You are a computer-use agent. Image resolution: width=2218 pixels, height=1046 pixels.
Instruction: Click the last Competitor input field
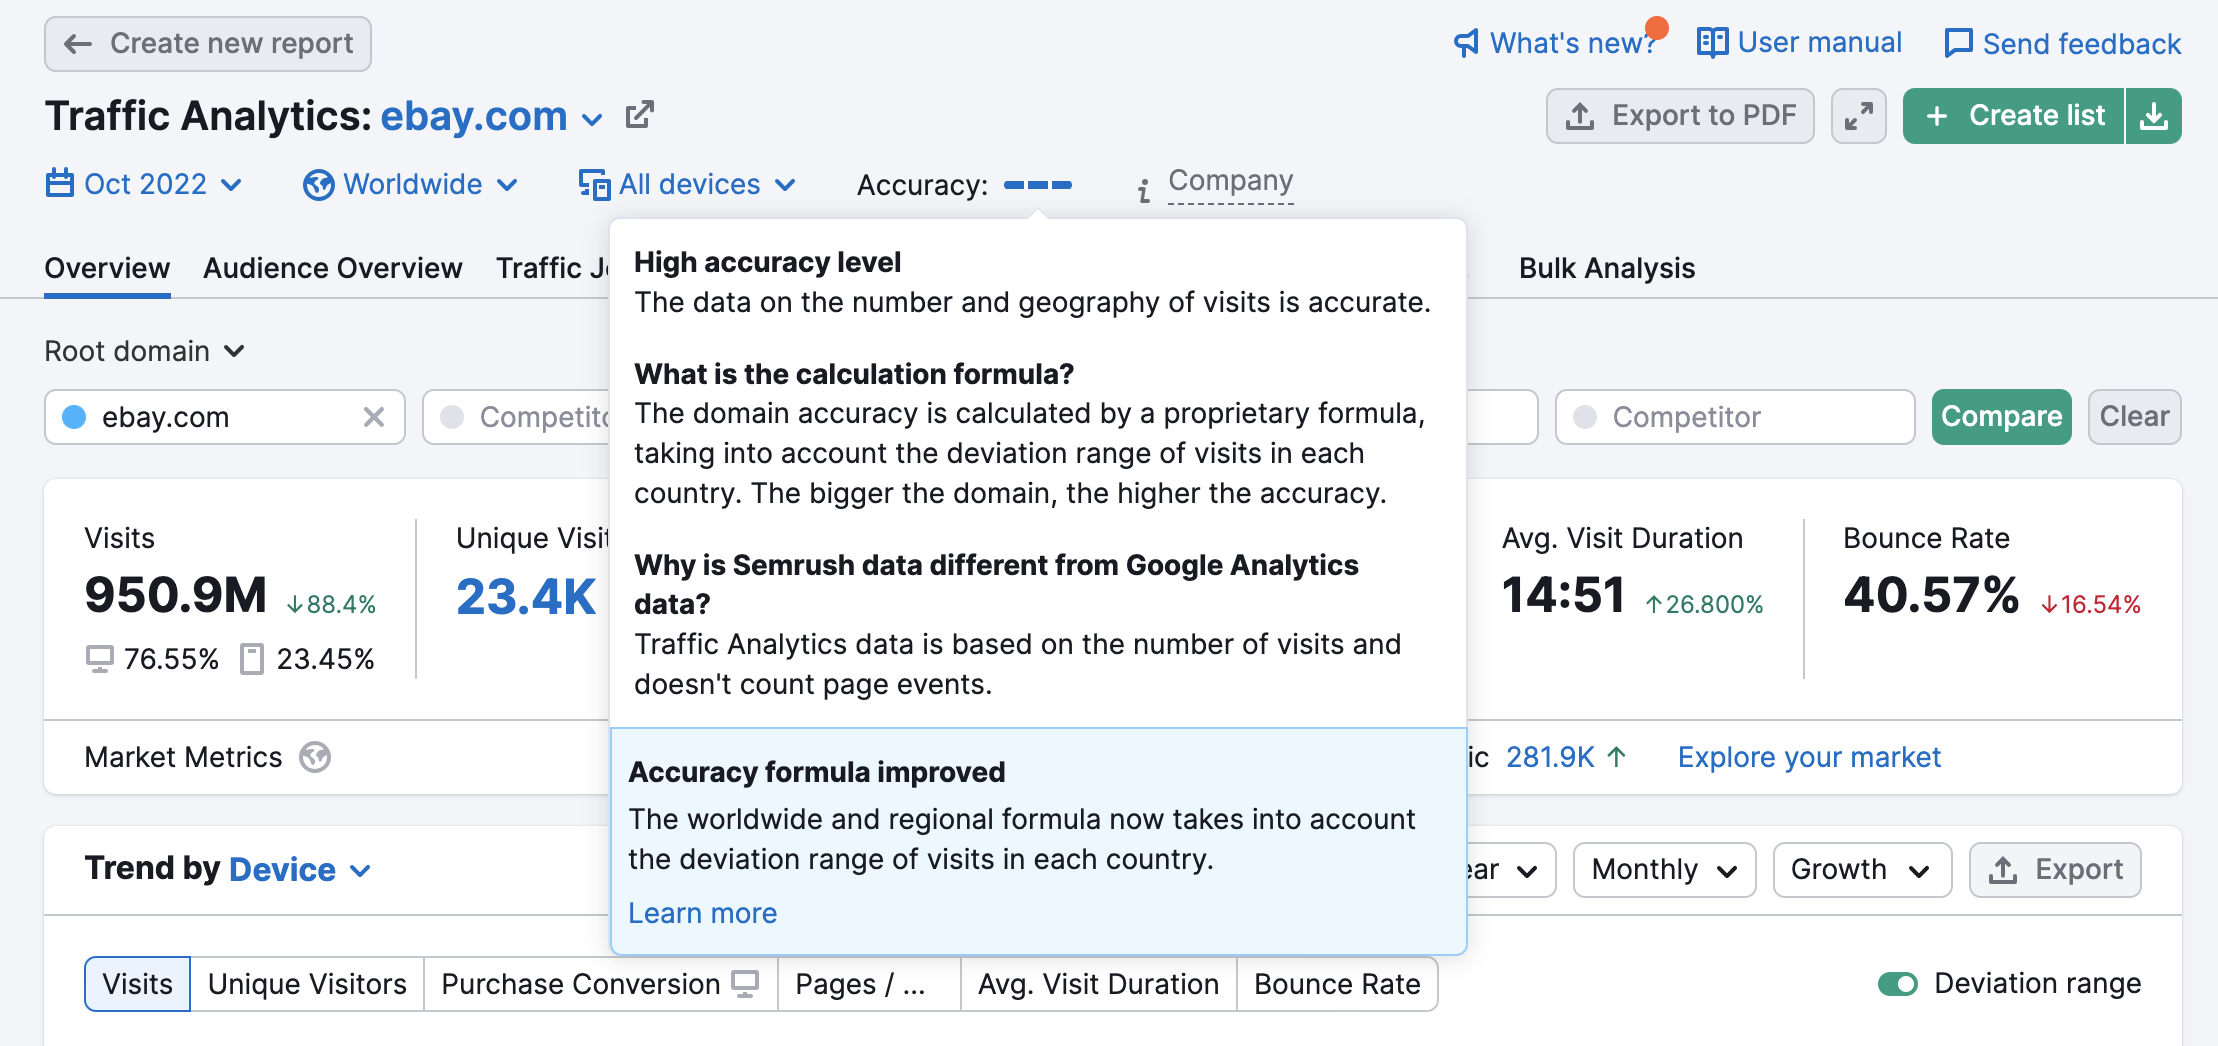click(1735, 417)
